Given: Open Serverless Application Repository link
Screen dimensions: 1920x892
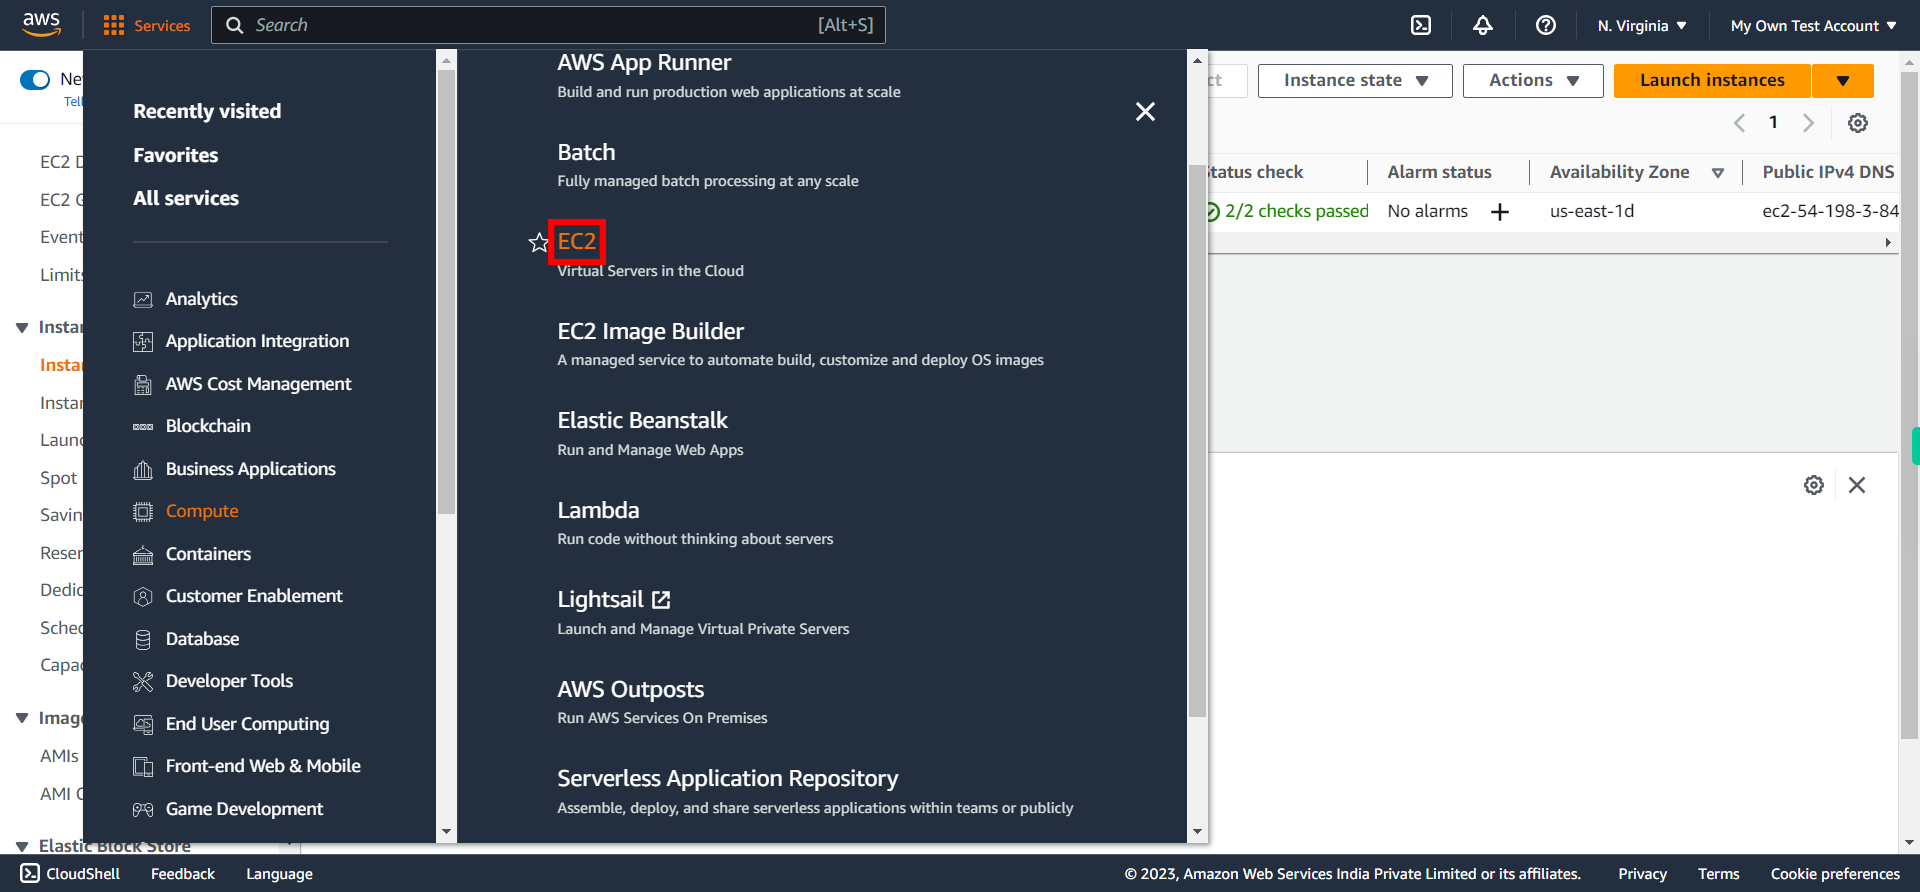Looking at the screenshot, I should coord(727,778).
